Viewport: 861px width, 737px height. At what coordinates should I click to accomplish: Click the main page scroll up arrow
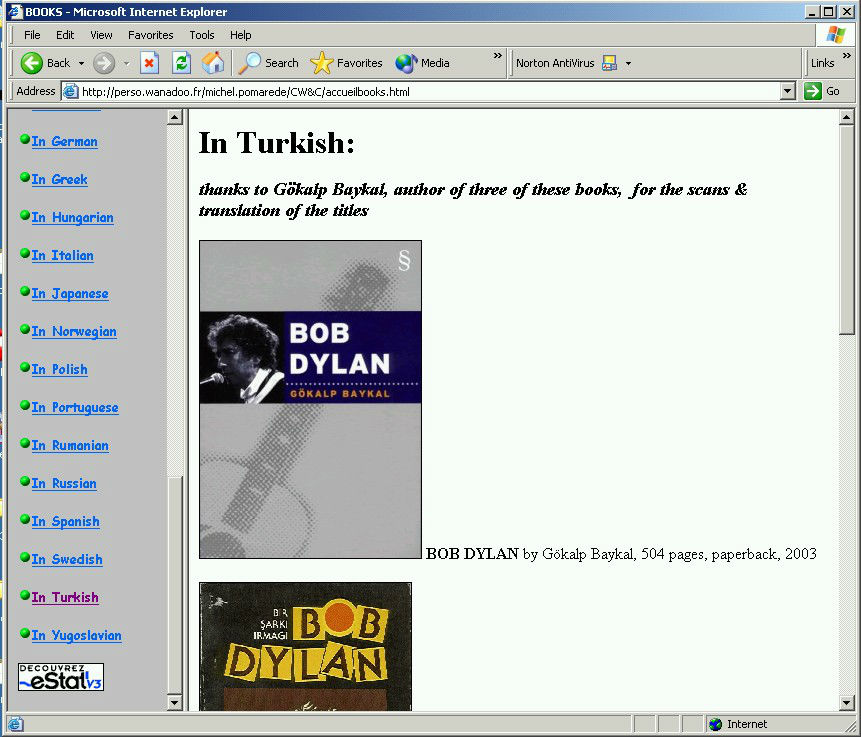pyautogui.click(x=846, y=117)
